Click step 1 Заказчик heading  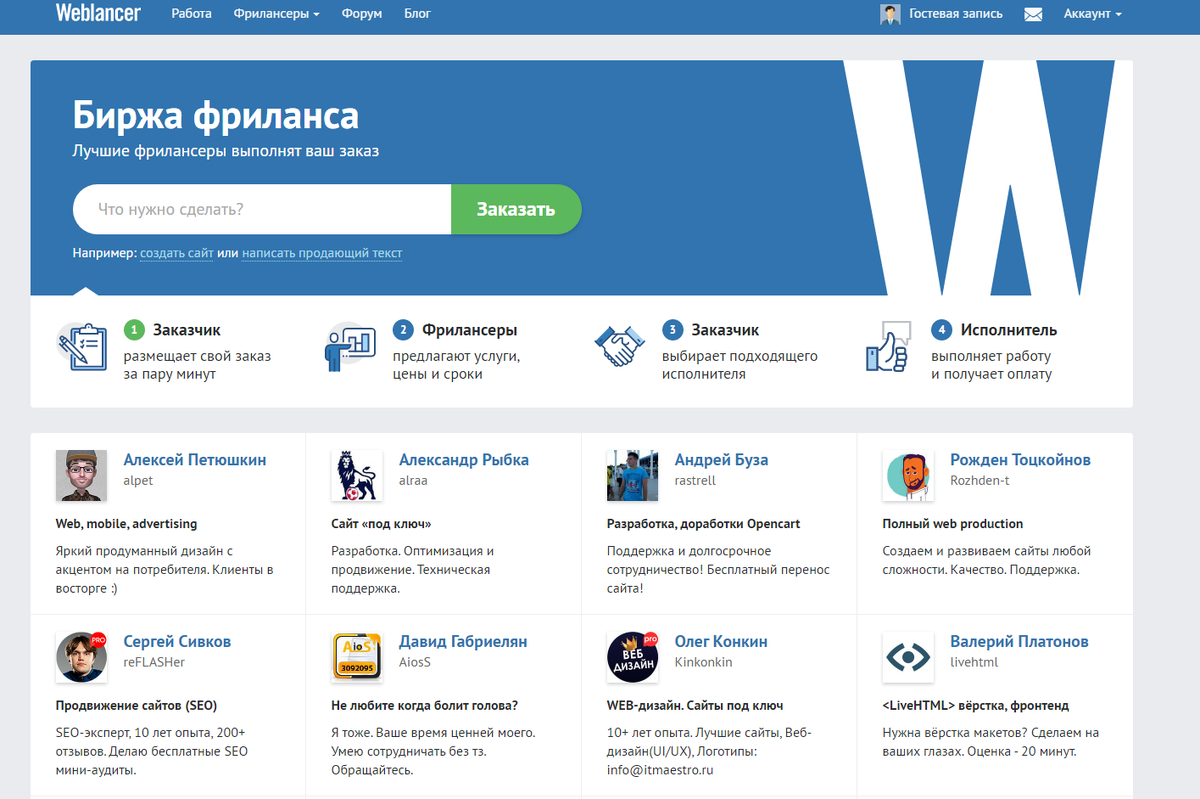click(186, 330)
